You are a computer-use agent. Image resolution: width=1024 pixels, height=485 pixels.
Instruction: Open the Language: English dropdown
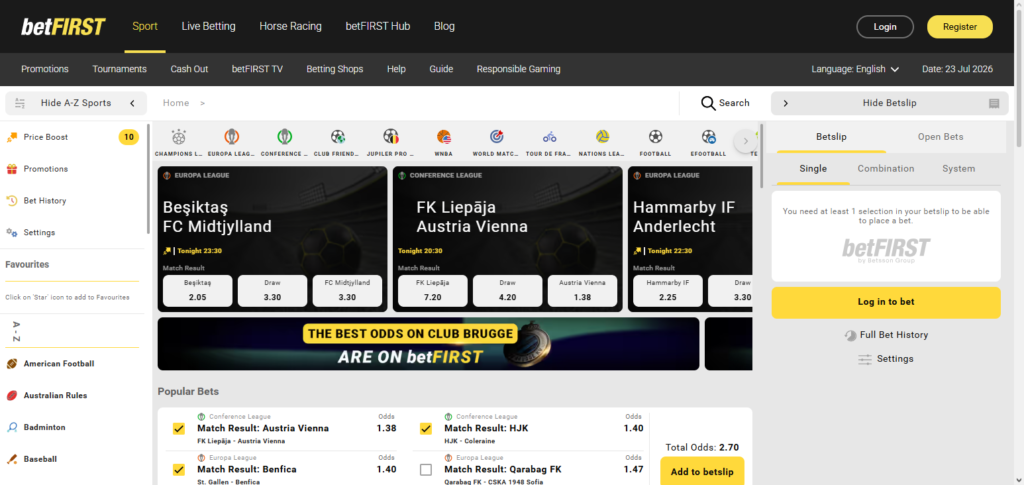[855, 69]
